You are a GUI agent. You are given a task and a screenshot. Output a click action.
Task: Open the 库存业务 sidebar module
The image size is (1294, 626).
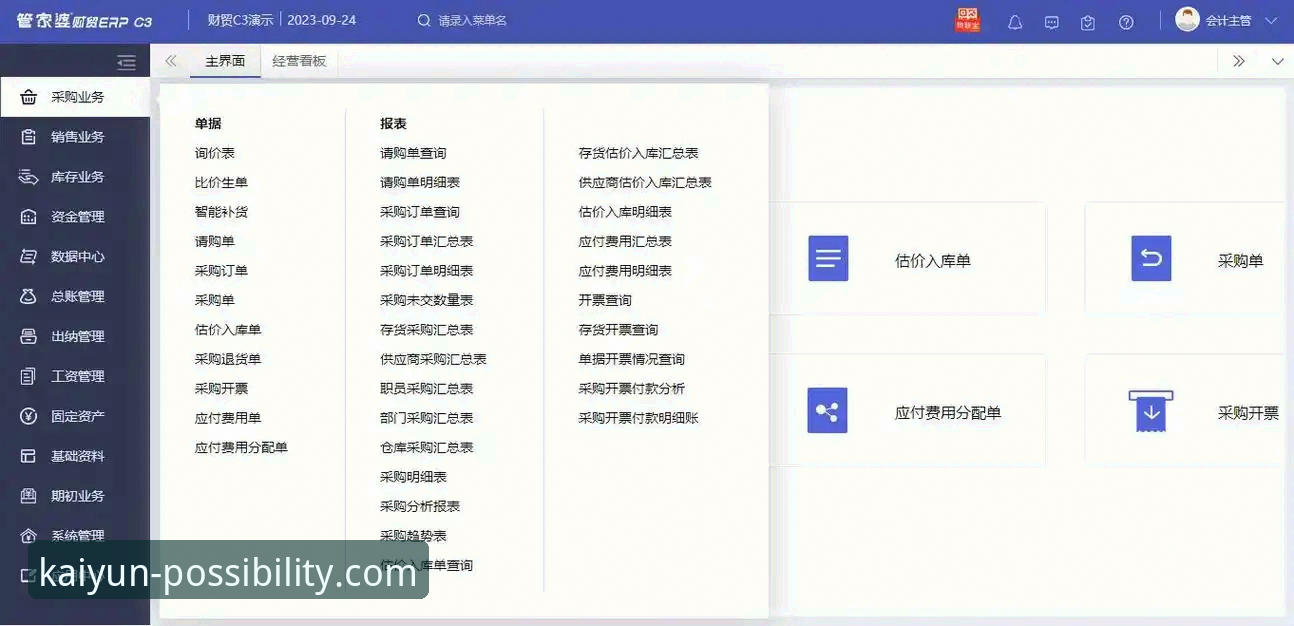[75, 177]
